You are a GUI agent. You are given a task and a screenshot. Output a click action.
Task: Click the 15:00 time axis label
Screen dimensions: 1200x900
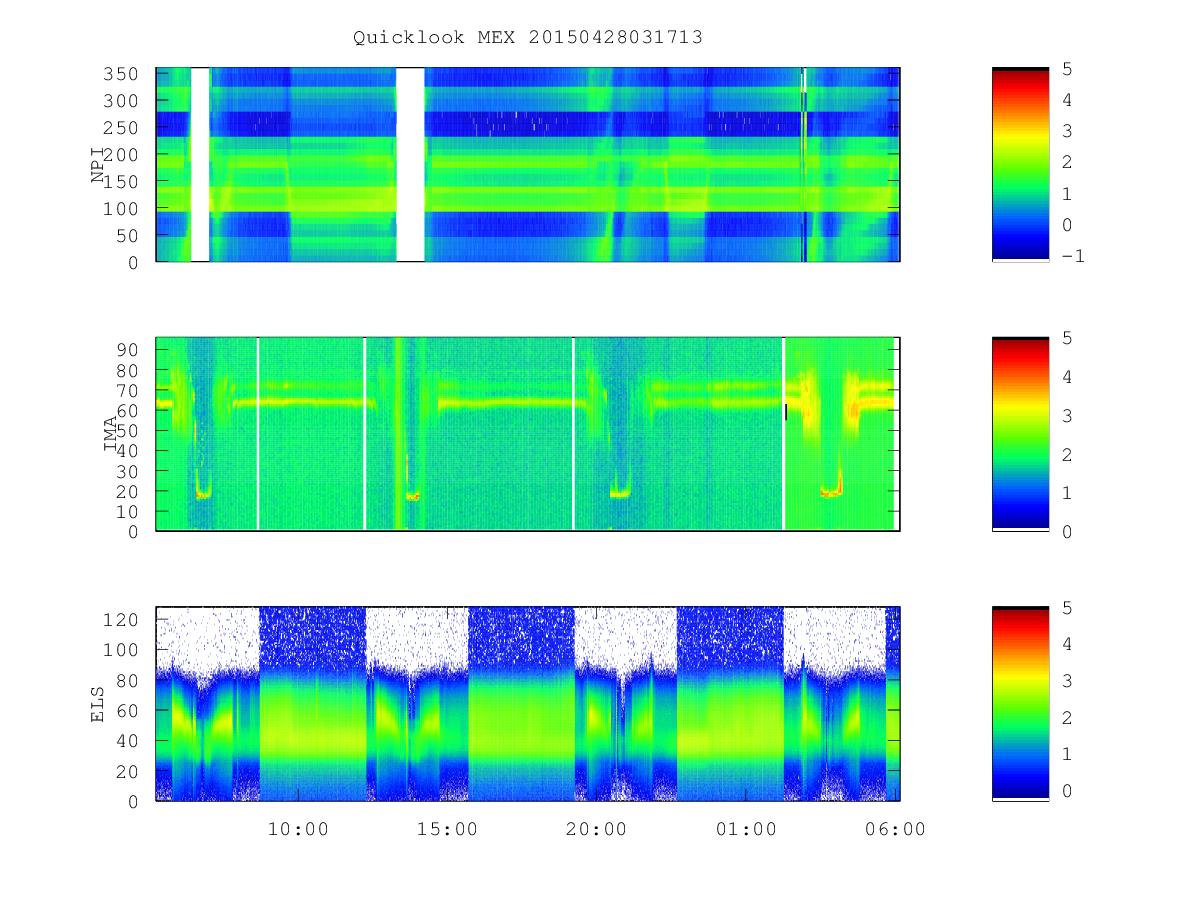(x=447, y=829)
